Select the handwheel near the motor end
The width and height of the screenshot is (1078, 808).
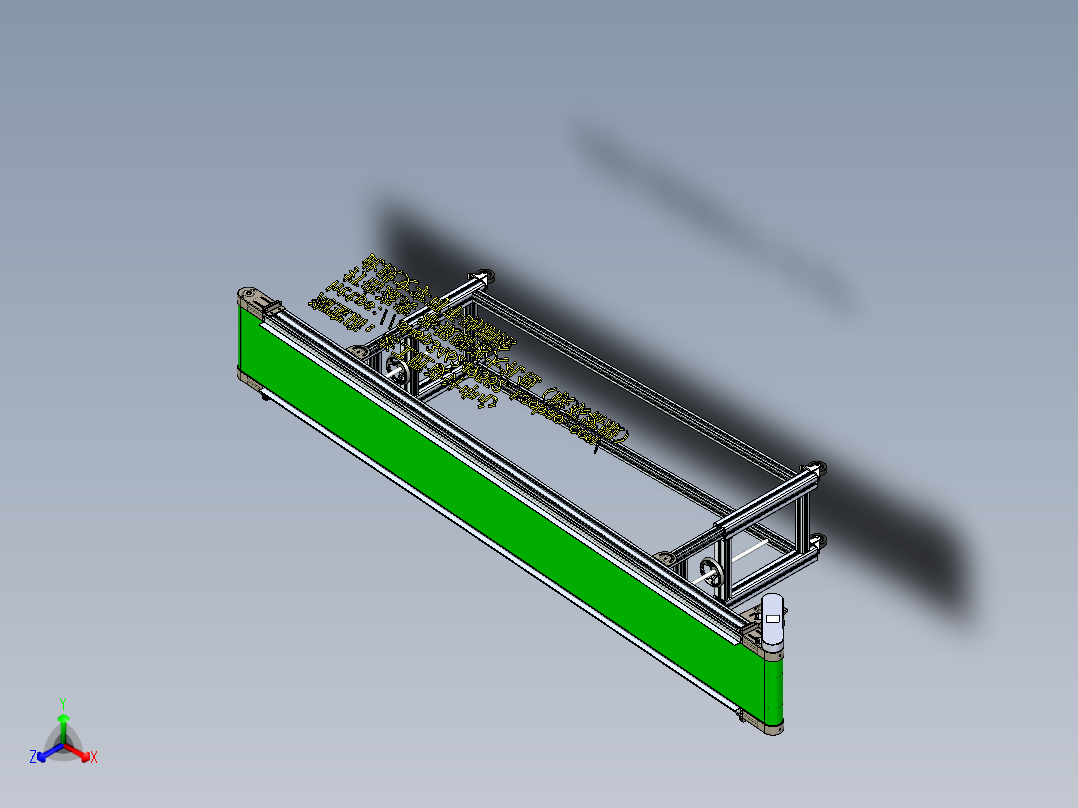pyautogui.click(x=712, y=572)
